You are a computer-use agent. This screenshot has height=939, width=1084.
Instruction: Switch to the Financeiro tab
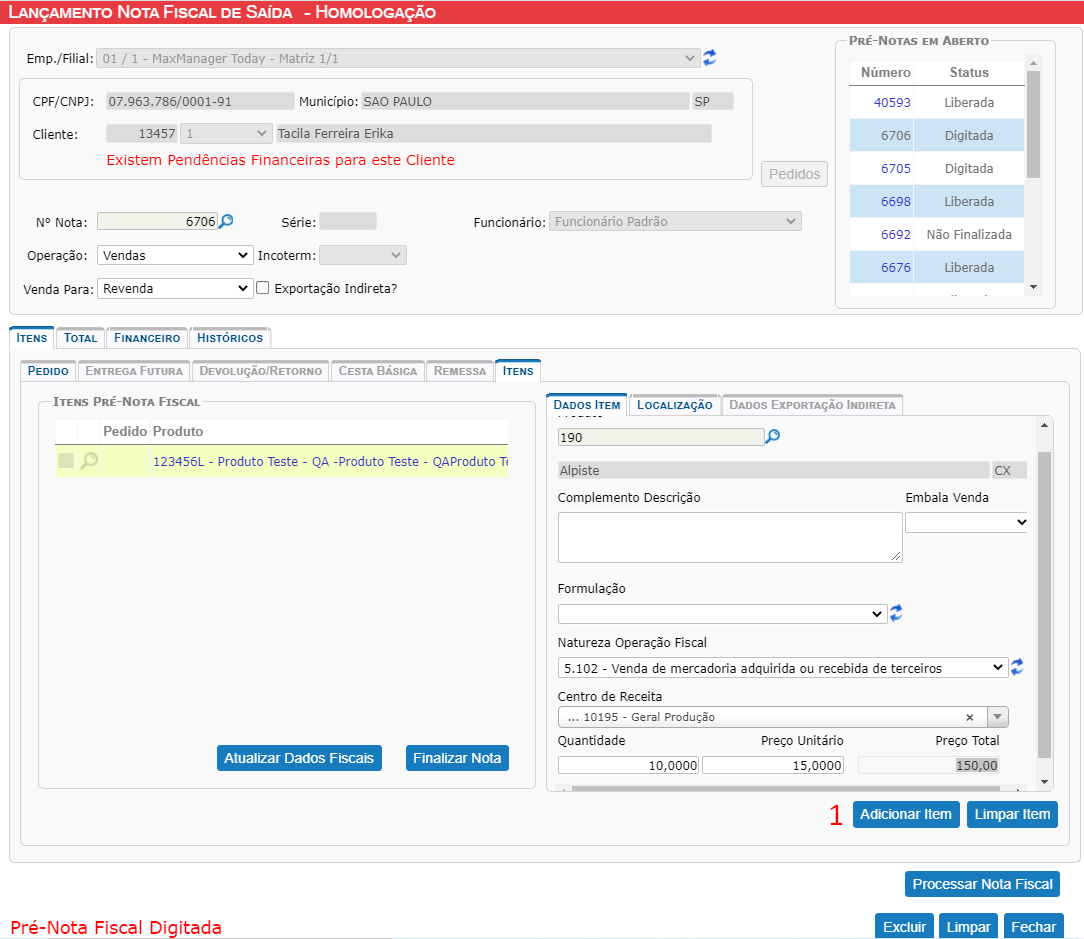(147, 338)
